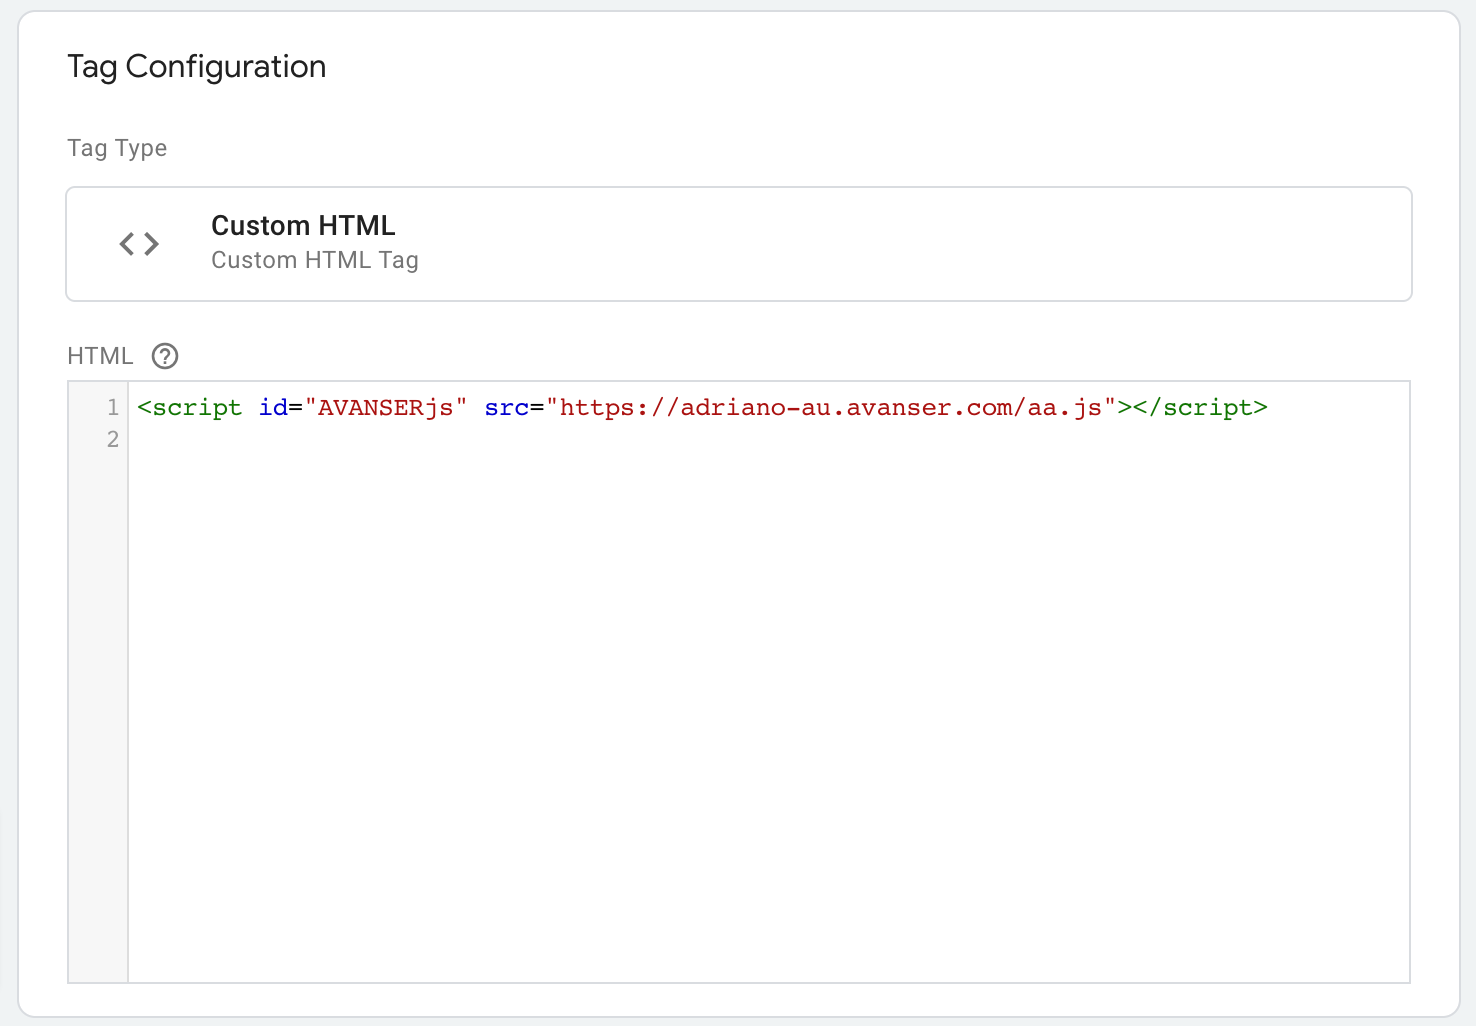Click the "Tag Configuration" heading
1476x1026 pixels.
click(x=197, y=67)
